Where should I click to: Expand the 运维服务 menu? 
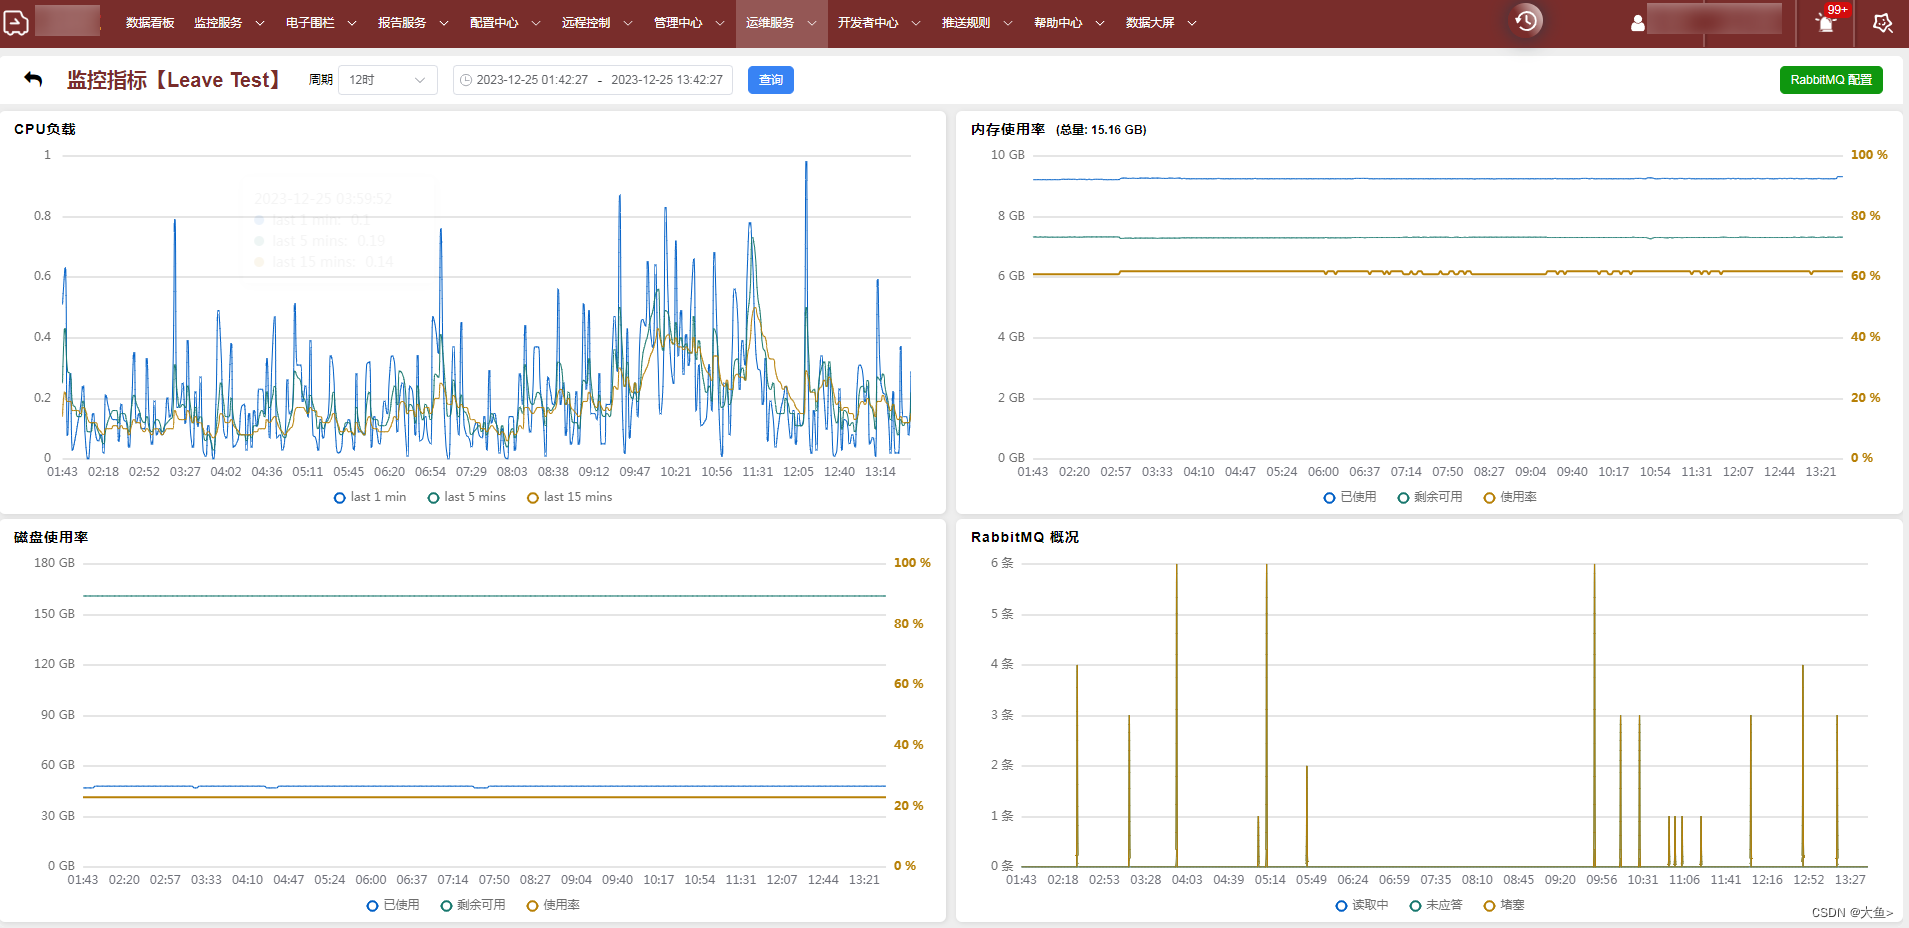[x=781, y=23]
